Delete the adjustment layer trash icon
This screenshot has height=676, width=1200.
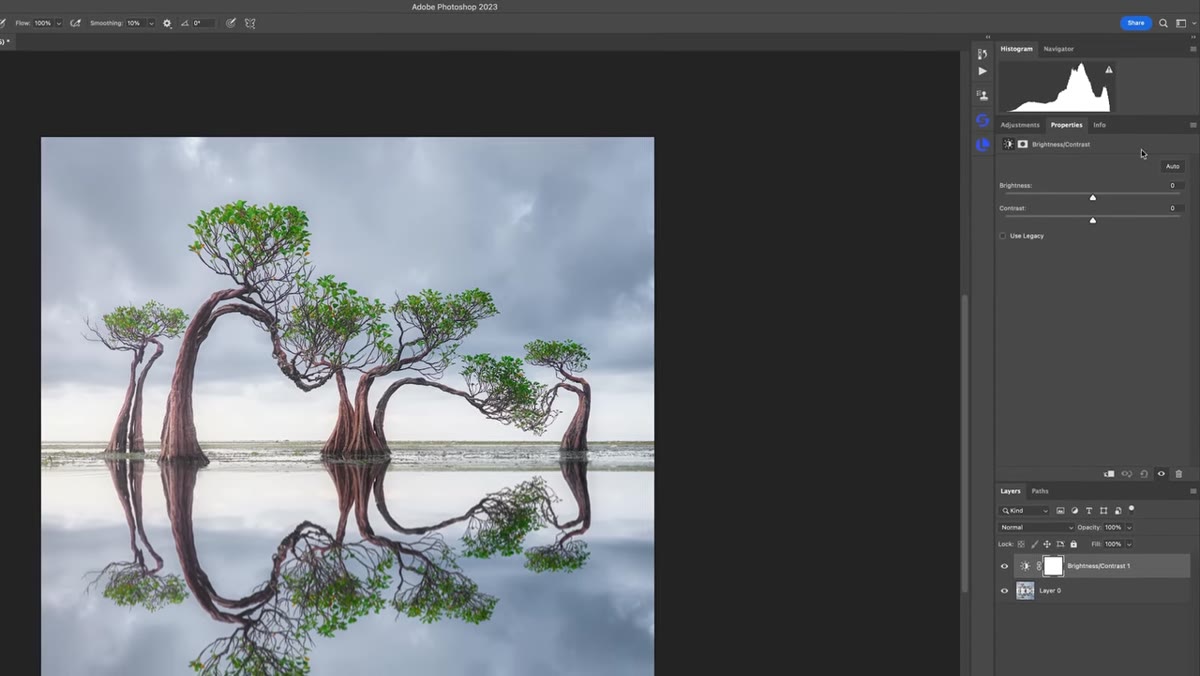[1178, 474]
